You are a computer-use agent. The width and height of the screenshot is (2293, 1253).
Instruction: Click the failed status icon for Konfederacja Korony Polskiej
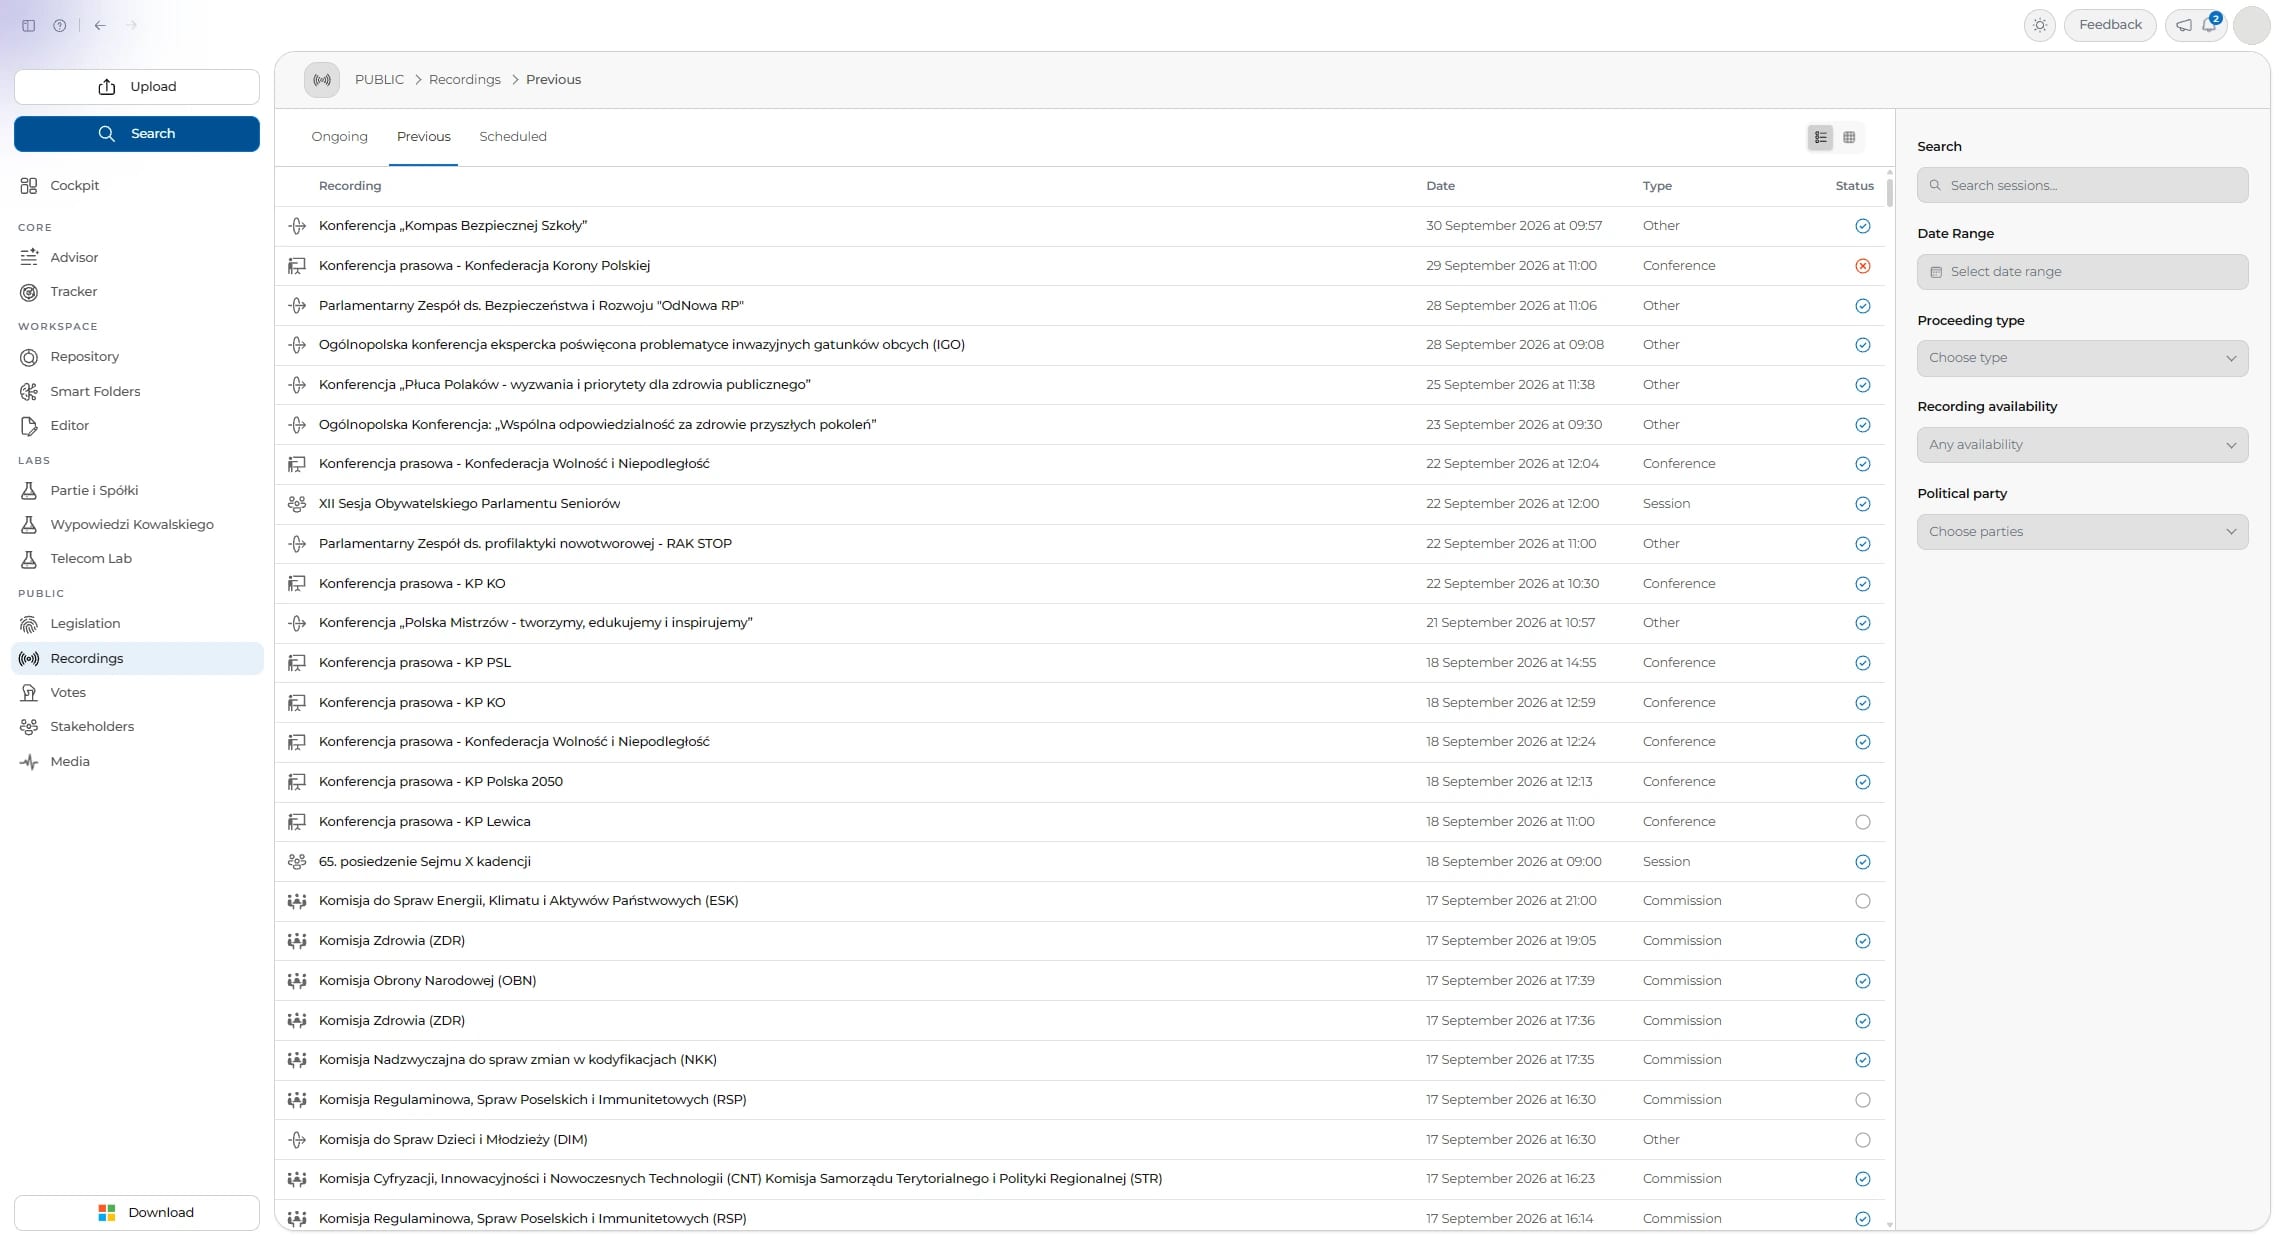1862,266
